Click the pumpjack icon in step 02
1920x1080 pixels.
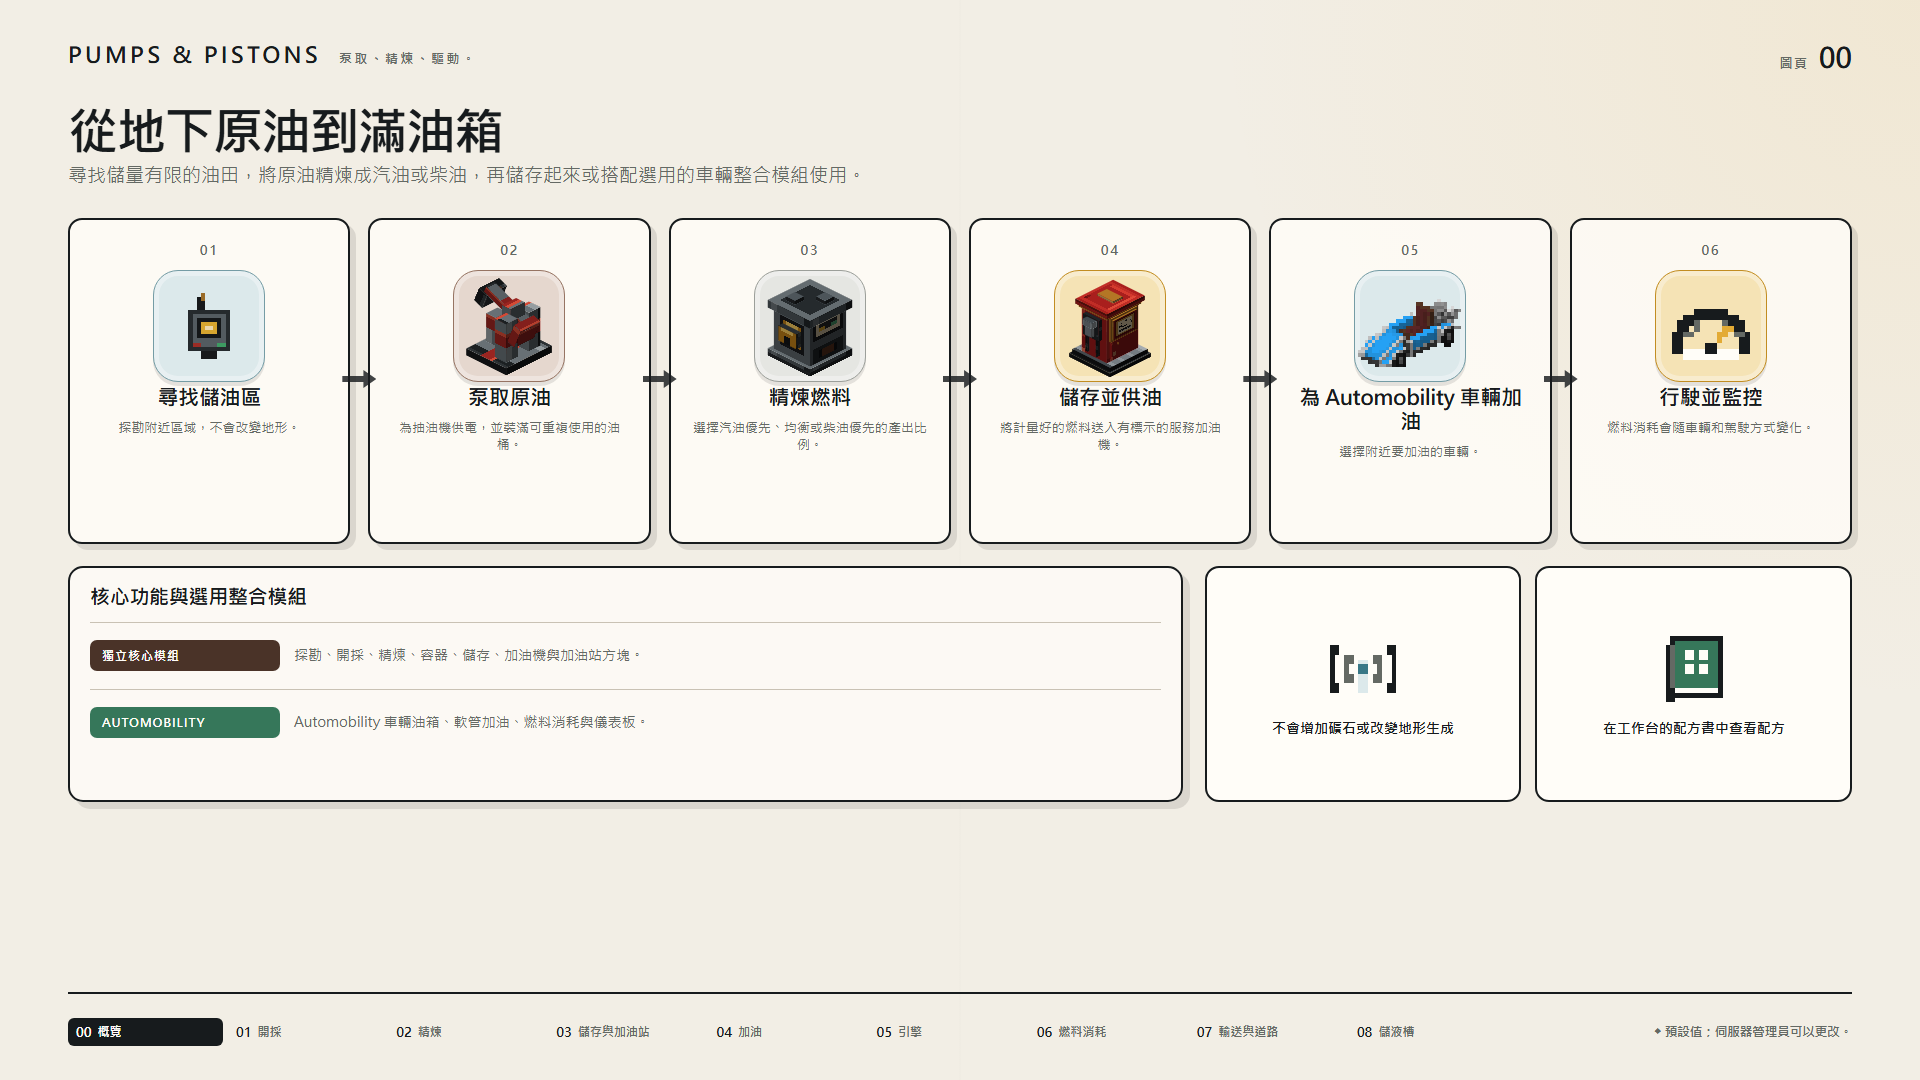[509, 326]
